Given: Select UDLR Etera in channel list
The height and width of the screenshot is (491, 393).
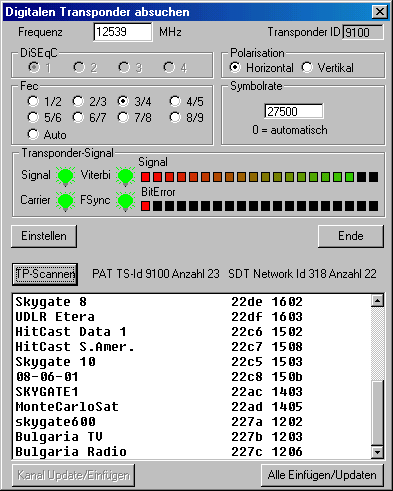Looking at the screenshot, I should coord(192,317).
